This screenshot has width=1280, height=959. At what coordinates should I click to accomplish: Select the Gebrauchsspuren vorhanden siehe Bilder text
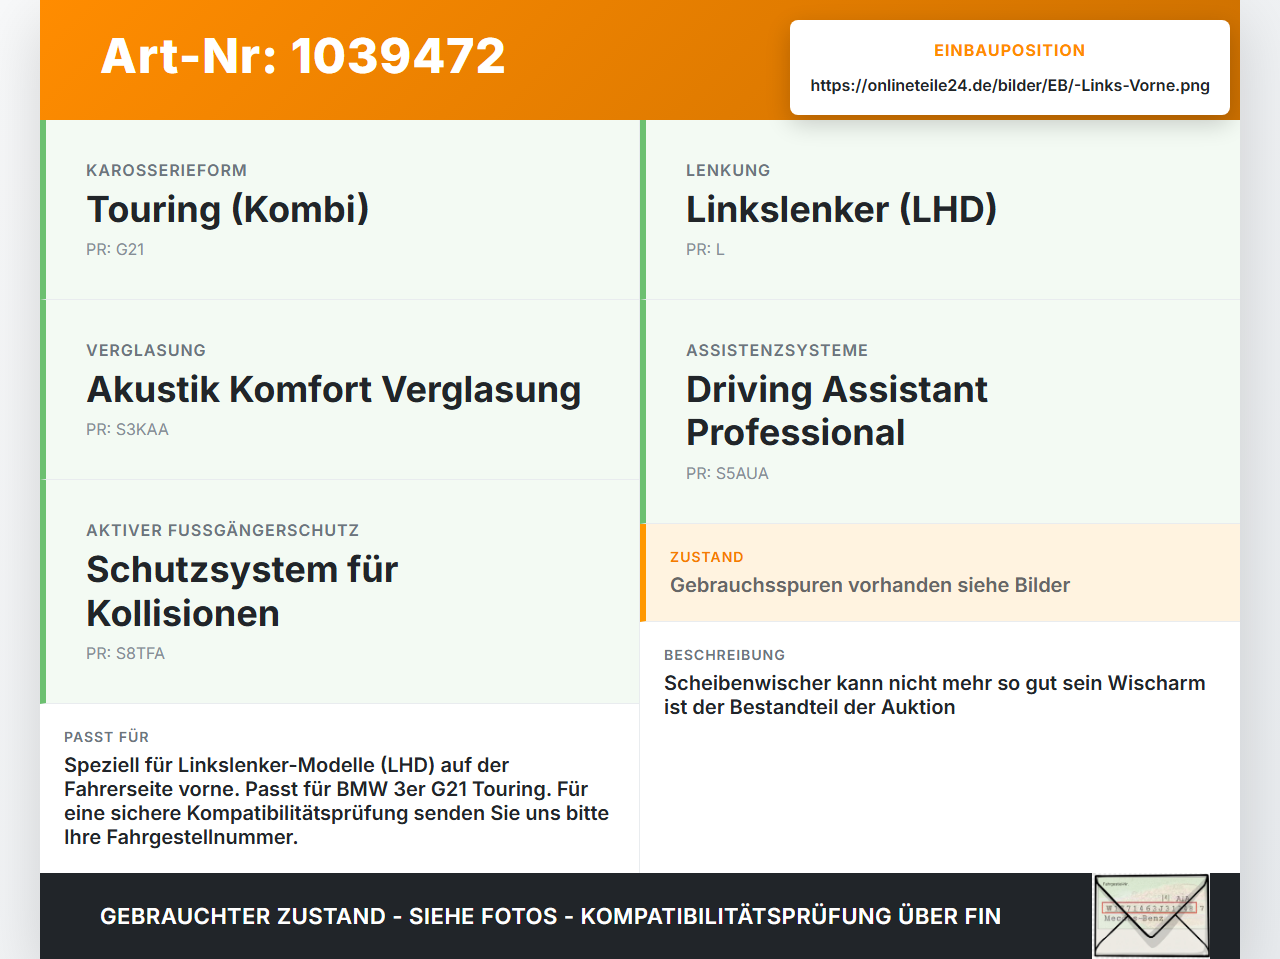(x=870, y=585)
